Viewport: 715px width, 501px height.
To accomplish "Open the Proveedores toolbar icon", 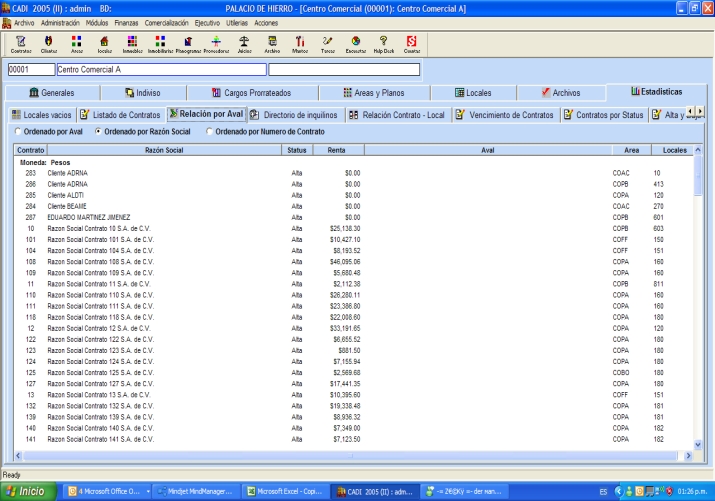I will click(x=216, y=42).
